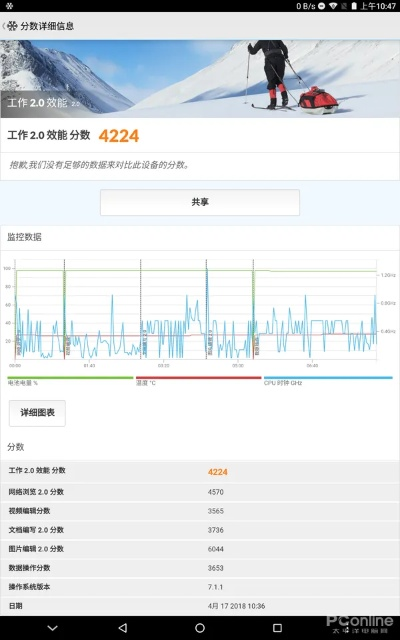400x640 pixels.
Task: Select the 工作 2.0 效能 分数 table row
Action: click(200, 471)
